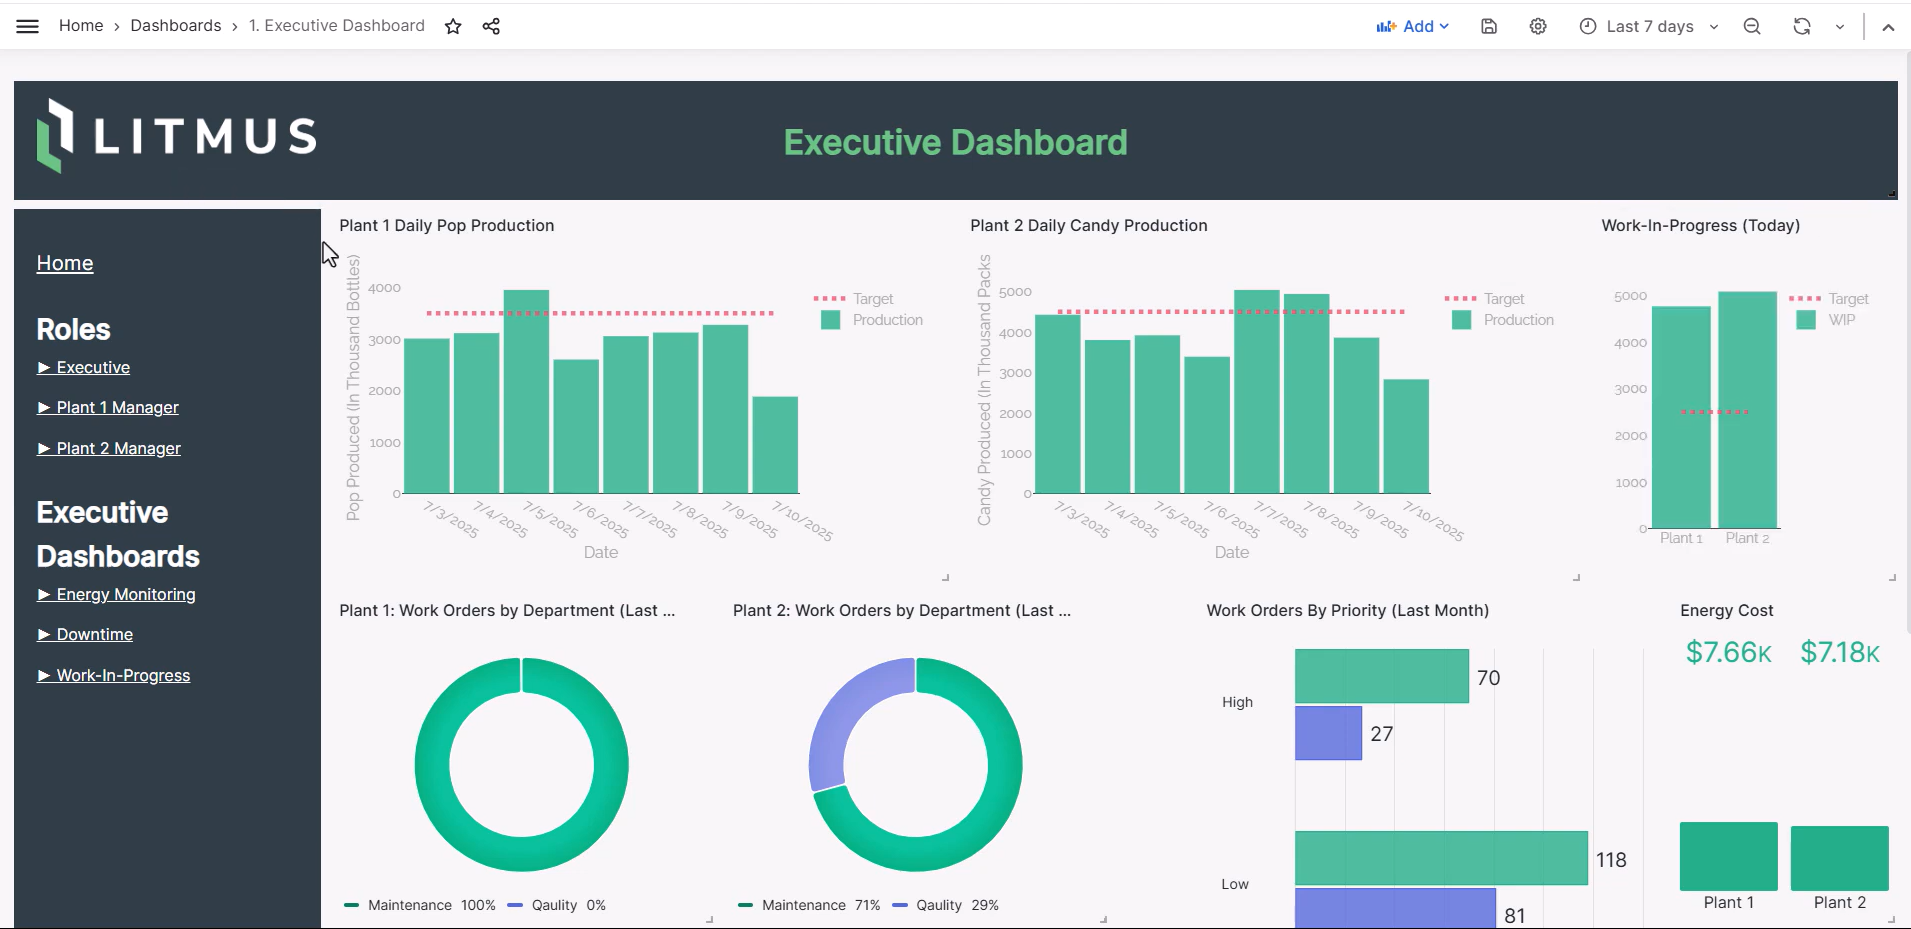The image size is (1911, 929).
Task: Zoom out the time range
Action: tap(1752, 26)
